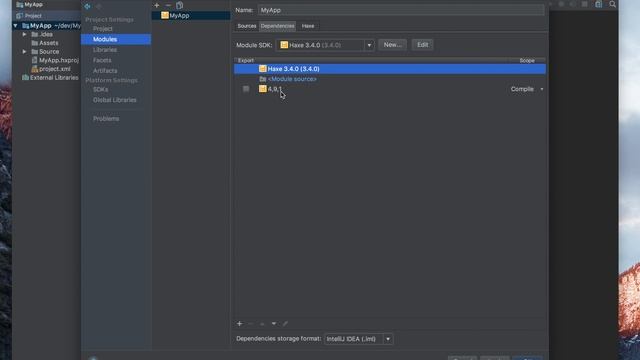Toggle export checkbox for 4.9.1 dependency
Screen dimensions: 640x360
point(246,89)
